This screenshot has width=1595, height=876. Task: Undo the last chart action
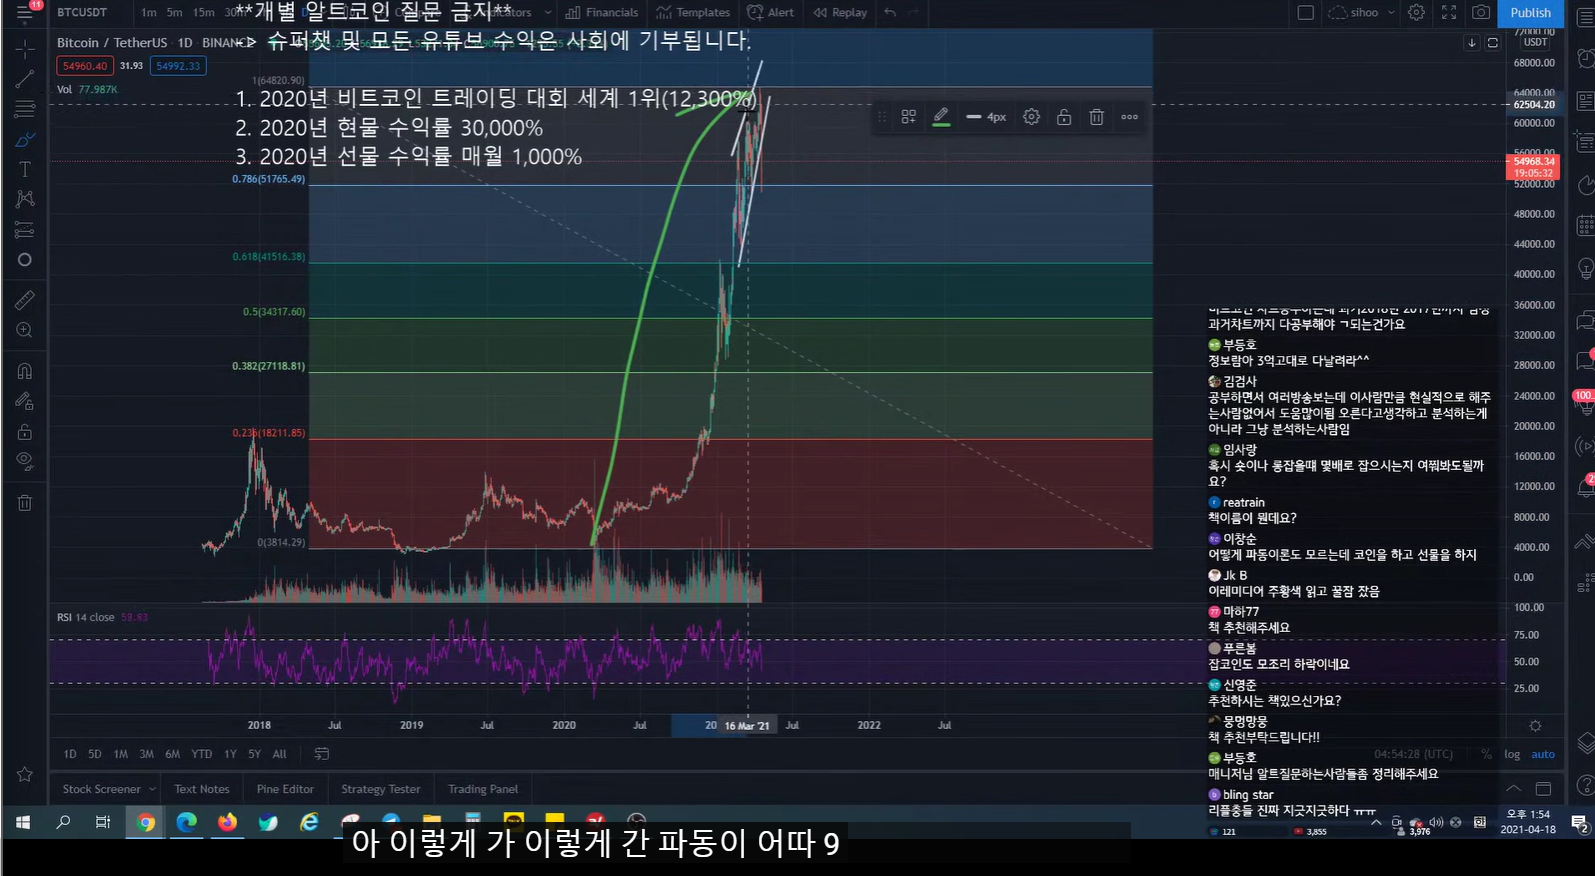pyautogui.click(x=890, y=13)
